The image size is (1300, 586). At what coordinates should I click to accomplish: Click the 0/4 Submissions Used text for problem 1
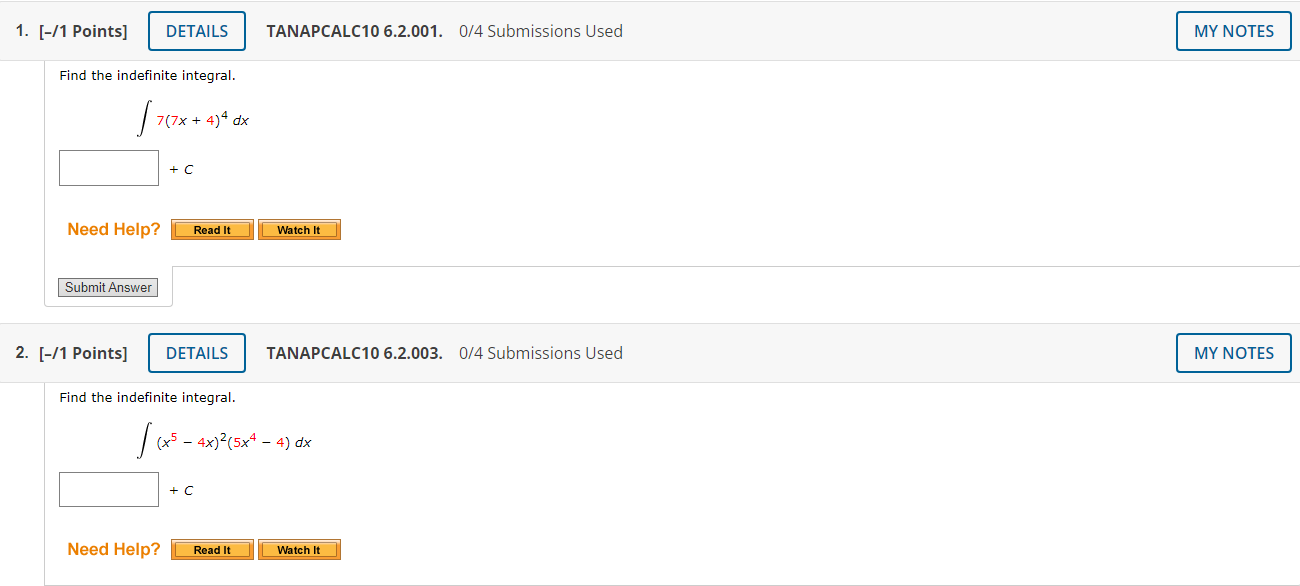pos(541,31)
